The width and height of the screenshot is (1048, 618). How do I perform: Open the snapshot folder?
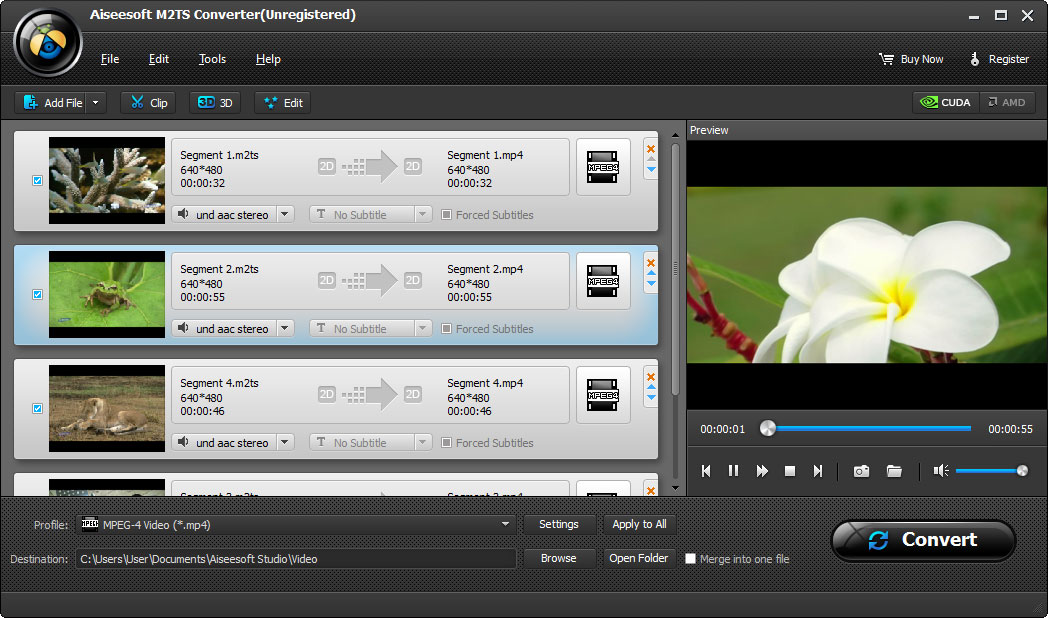tap(894, 471)
